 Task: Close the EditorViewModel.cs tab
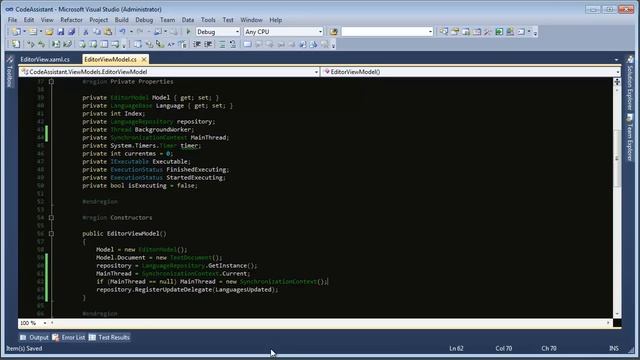(x=144, y=60)
